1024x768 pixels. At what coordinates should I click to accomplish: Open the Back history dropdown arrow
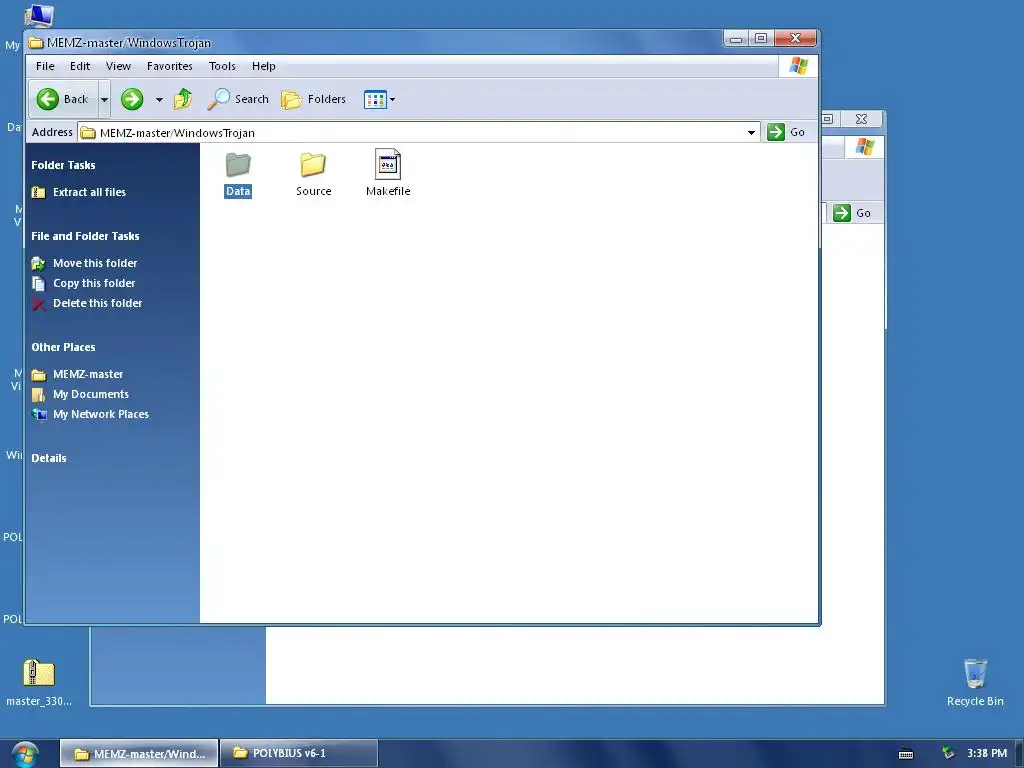pos(104,100)
